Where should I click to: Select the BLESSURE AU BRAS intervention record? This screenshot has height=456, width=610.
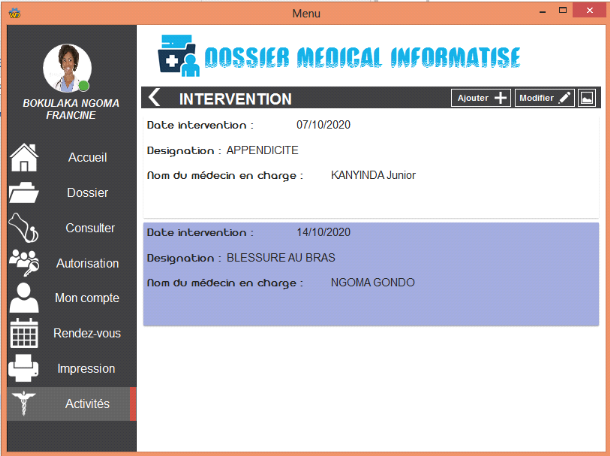[x=371, y=274]
